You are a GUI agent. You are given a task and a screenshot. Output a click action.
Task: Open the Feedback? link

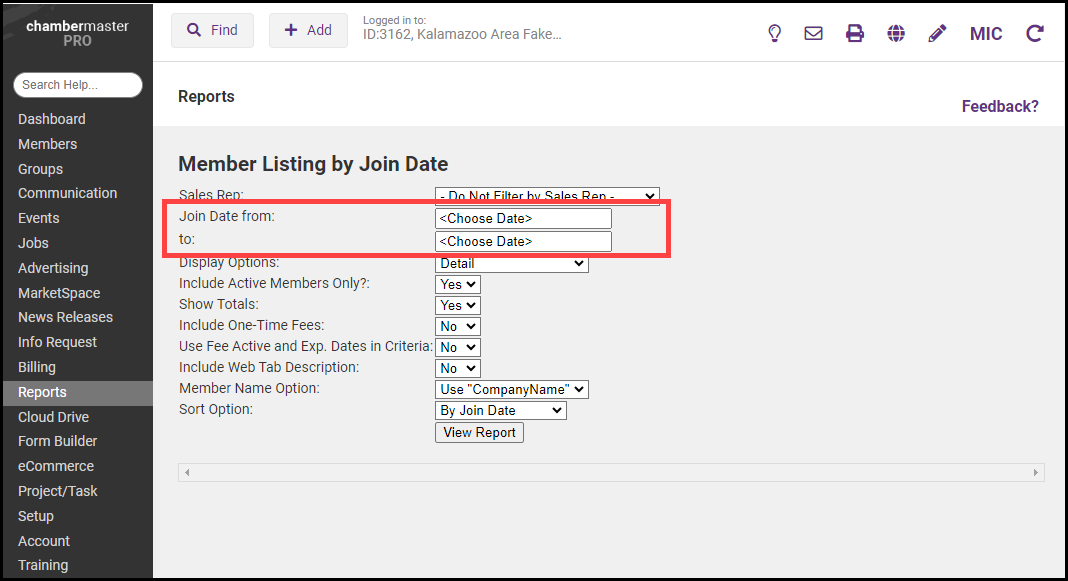pyautogui.click(x=1000, y=106)
